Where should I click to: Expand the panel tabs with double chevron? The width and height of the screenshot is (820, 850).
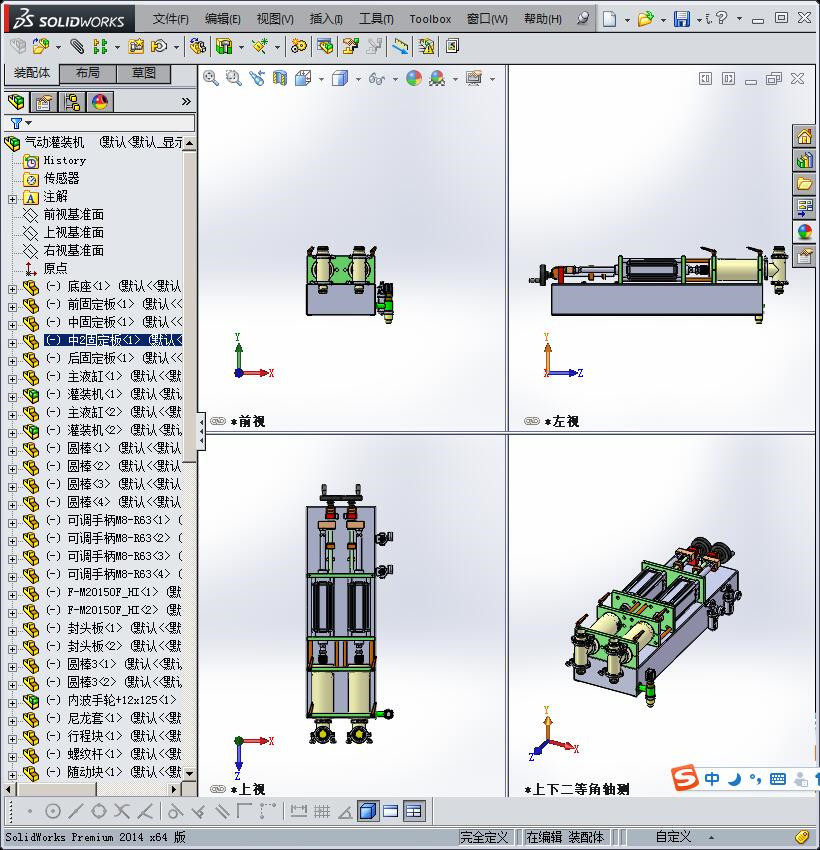pyautogui.click(x=186, y=101)
